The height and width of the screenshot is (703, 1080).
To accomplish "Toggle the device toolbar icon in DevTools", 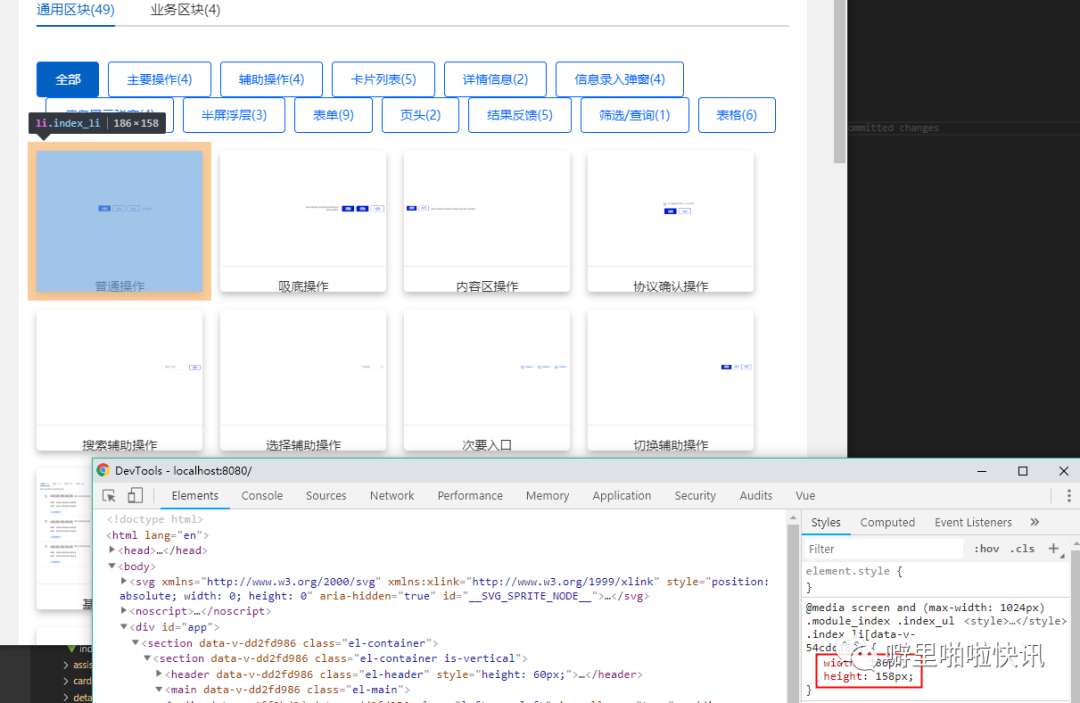I will (x=135, y=496).
